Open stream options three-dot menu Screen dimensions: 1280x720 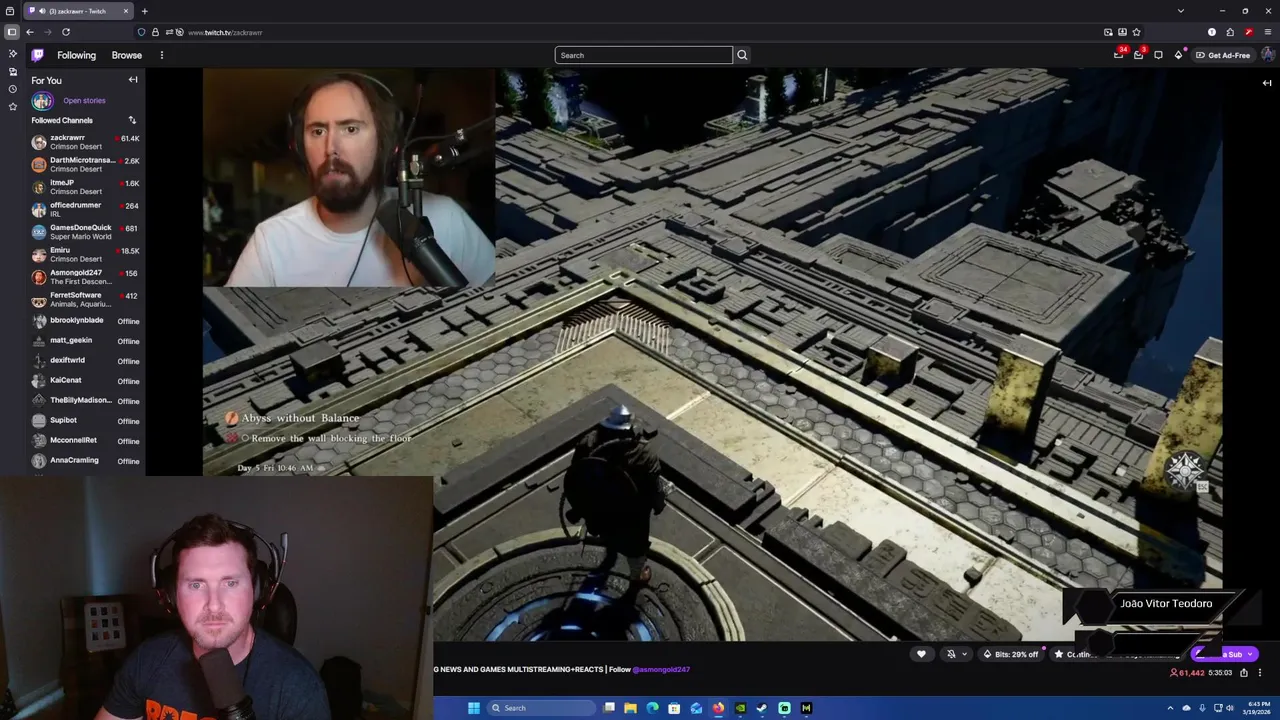click(x=1261, y=673)
